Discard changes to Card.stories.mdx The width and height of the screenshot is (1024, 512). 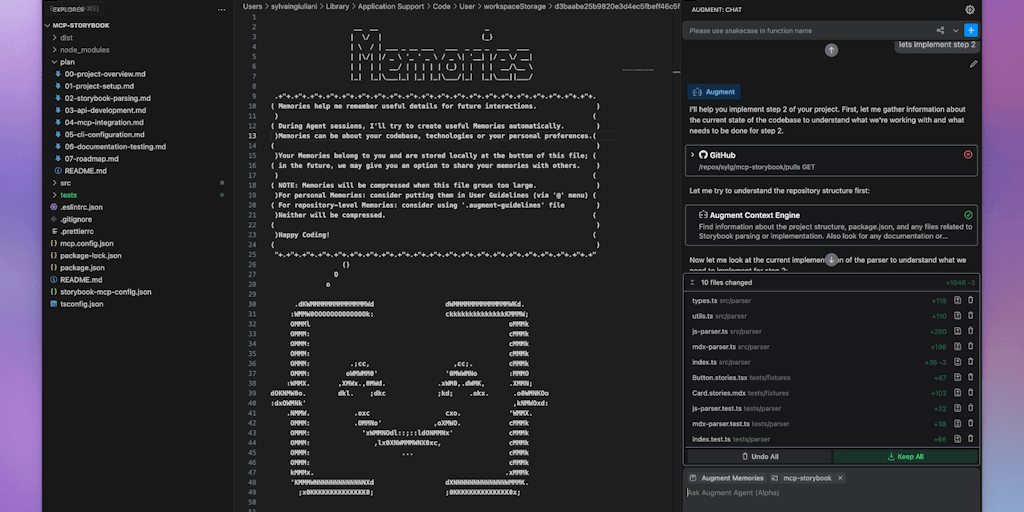point(970,393)
